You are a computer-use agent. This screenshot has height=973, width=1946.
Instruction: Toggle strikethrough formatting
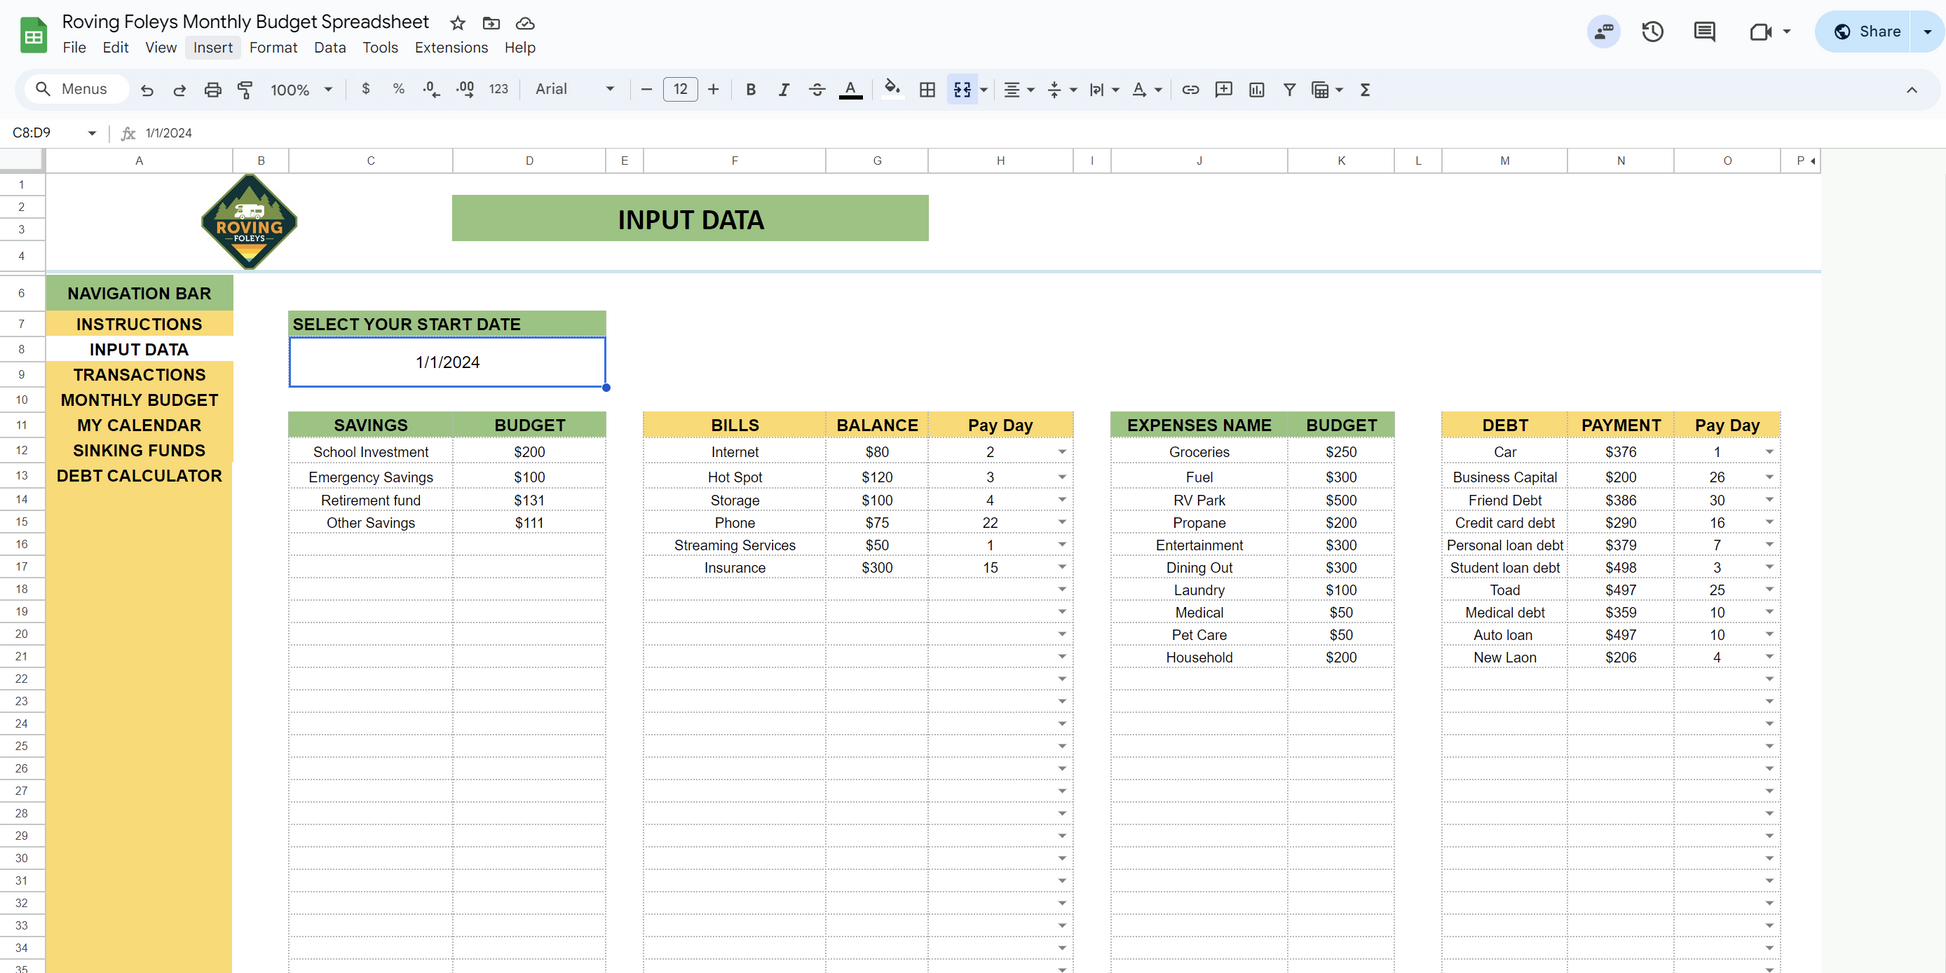coord(817,90)
